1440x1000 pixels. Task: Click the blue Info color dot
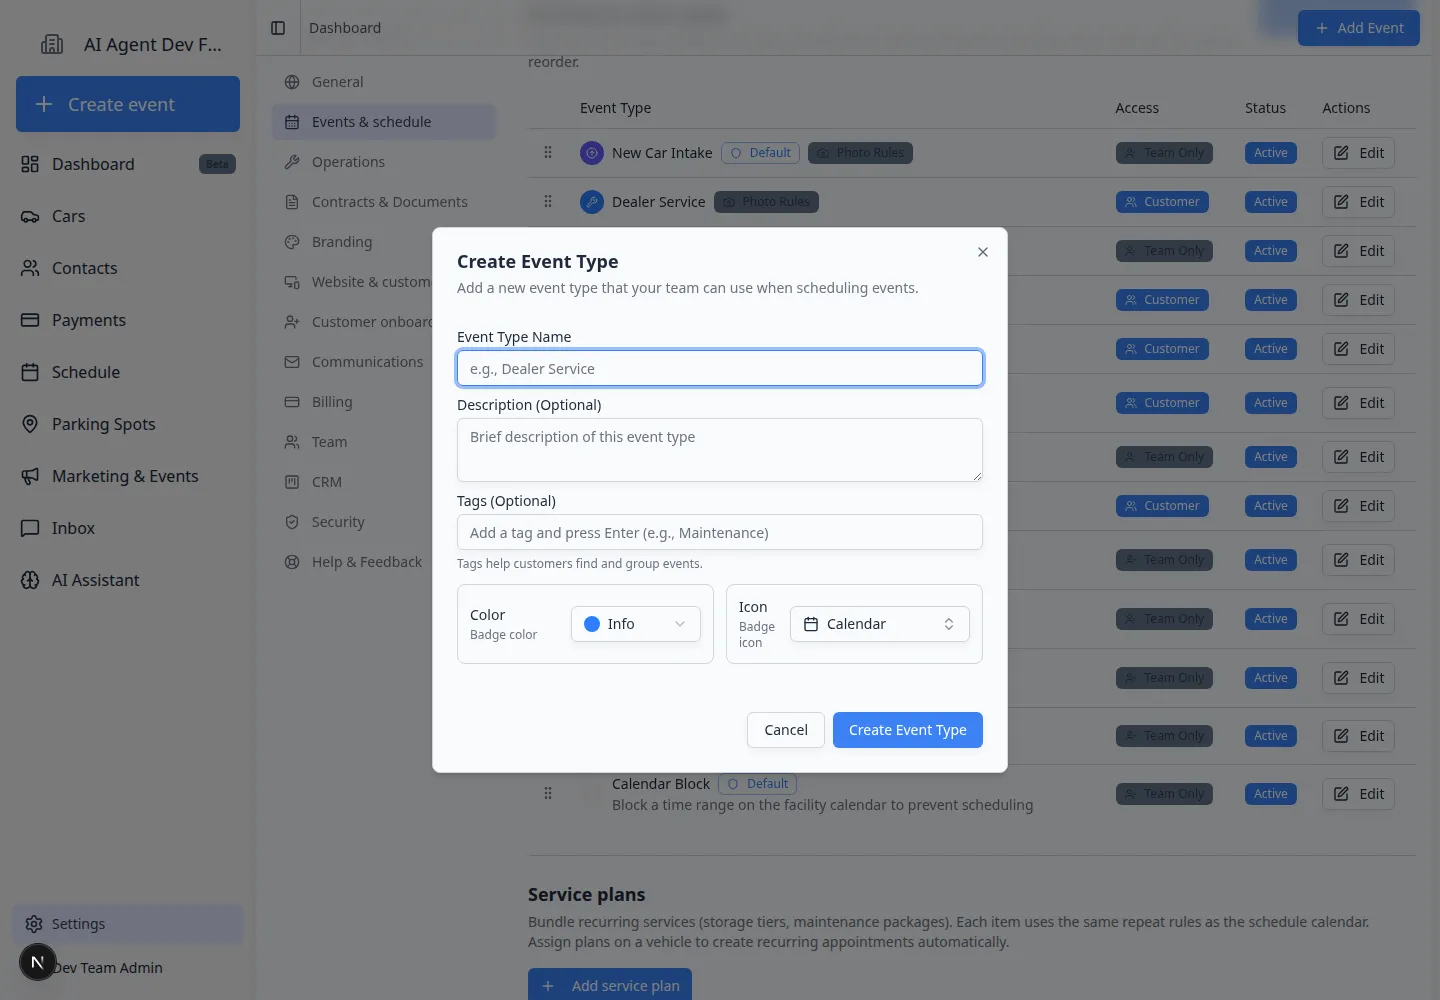tap(592, 624)
